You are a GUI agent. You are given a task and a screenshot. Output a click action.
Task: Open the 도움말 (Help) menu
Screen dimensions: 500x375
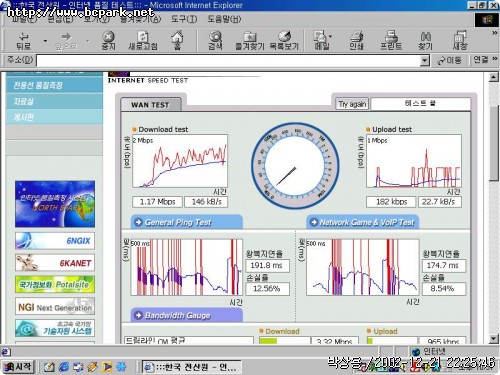pos(224,19)
